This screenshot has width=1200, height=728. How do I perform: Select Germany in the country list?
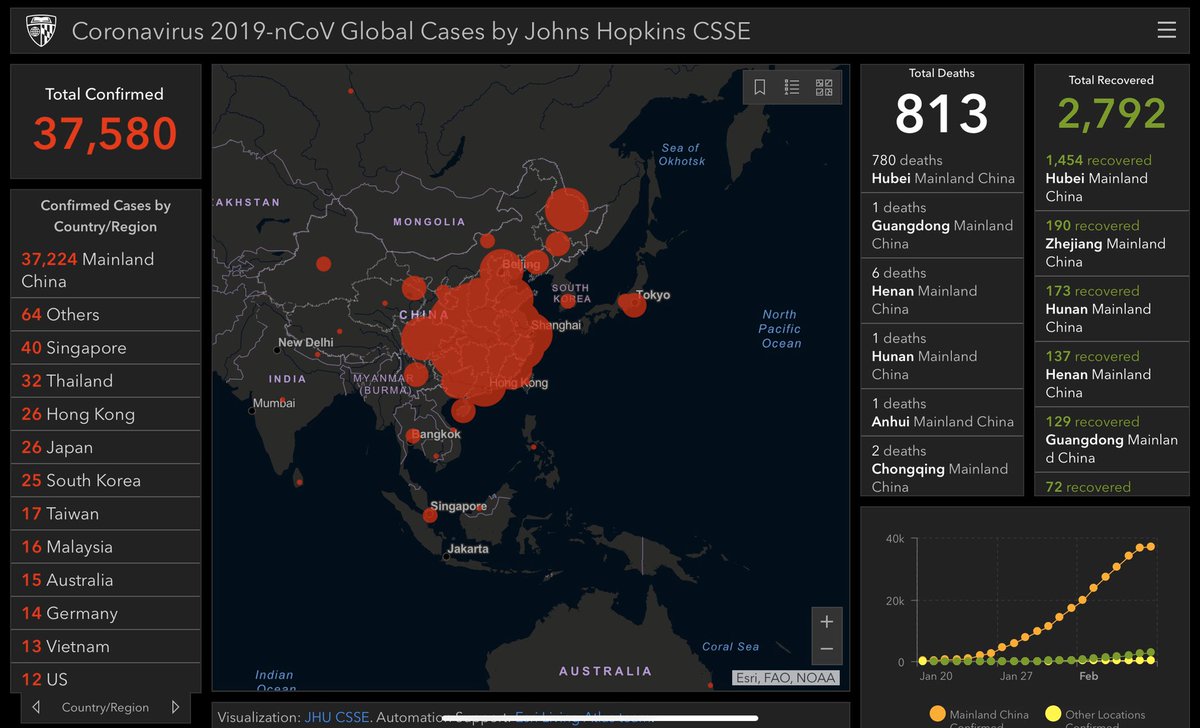coord(106,613)
